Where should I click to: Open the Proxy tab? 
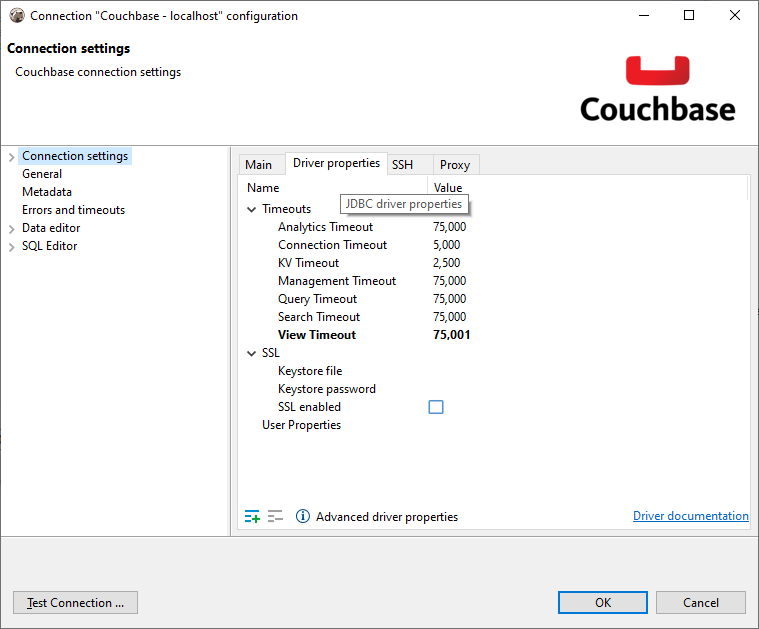[455, 165]
